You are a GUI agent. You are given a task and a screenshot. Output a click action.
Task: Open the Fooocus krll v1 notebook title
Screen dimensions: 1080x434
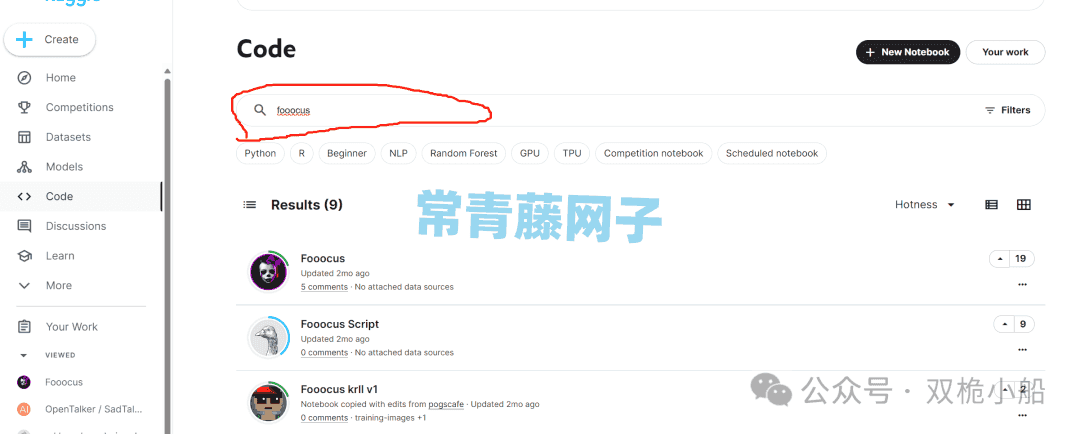[x=340, y=390]
